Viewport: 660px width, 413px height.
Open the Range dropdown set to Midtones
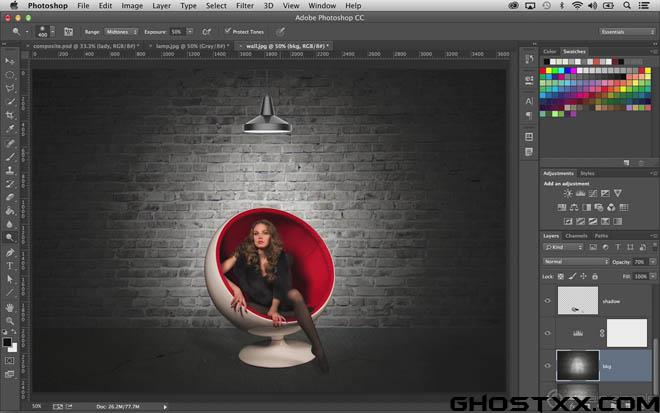point(121,32)
